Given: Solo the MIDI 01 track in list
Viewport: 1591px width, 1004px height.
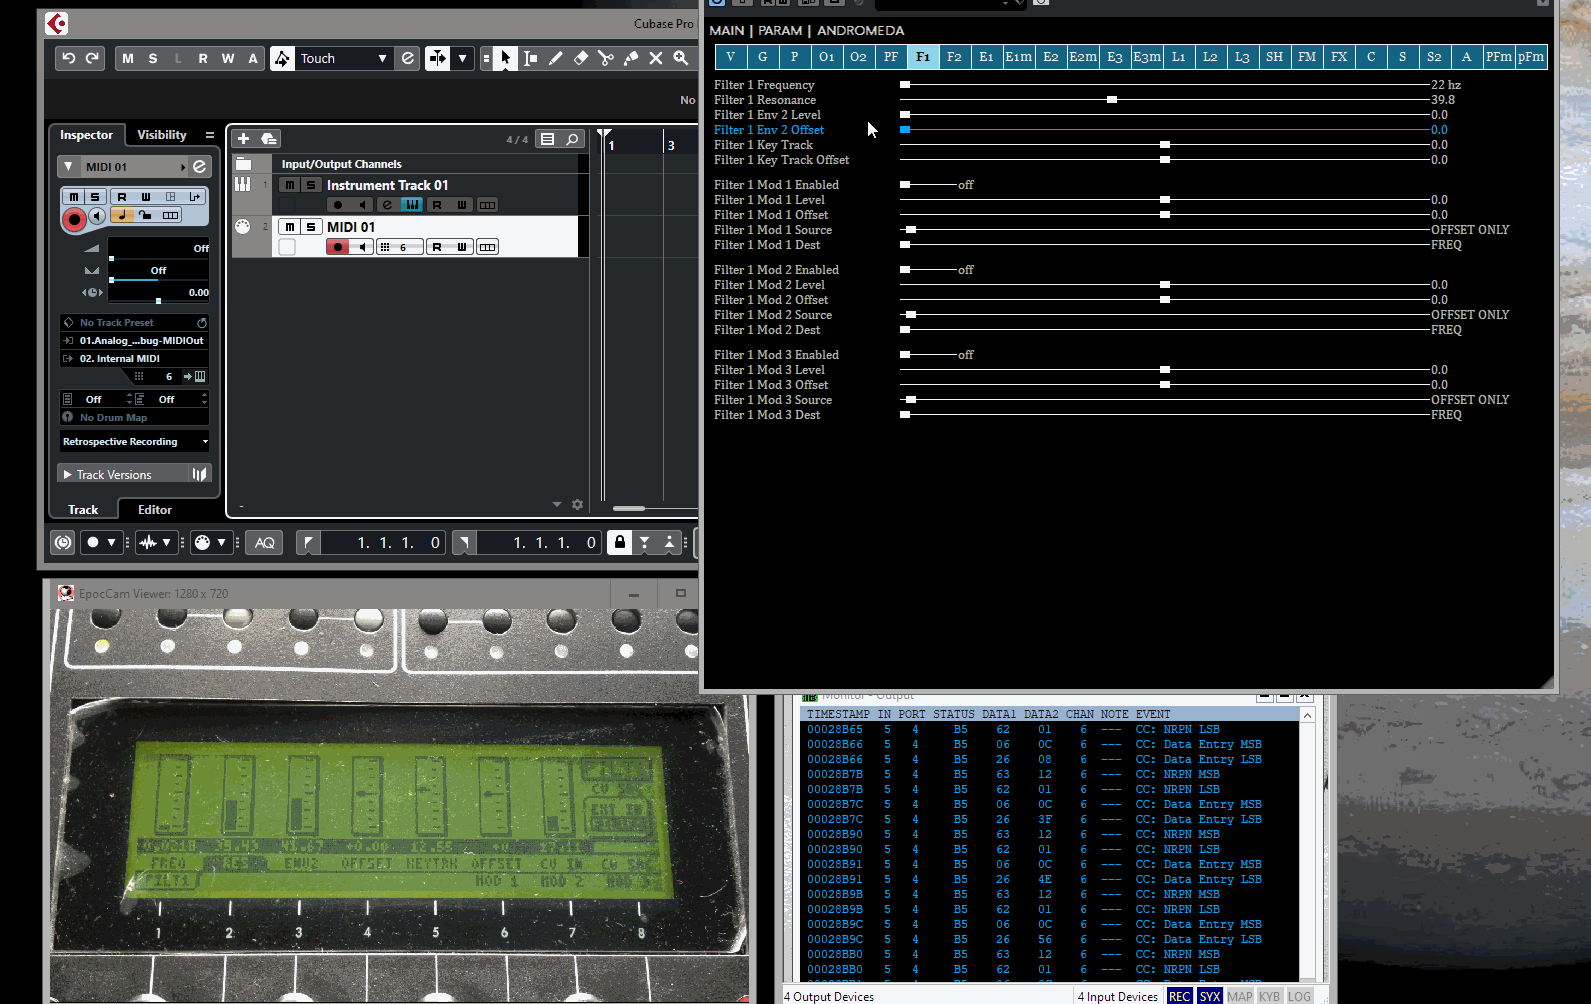Looking at the screenshot, I should [x=311, y=227].
